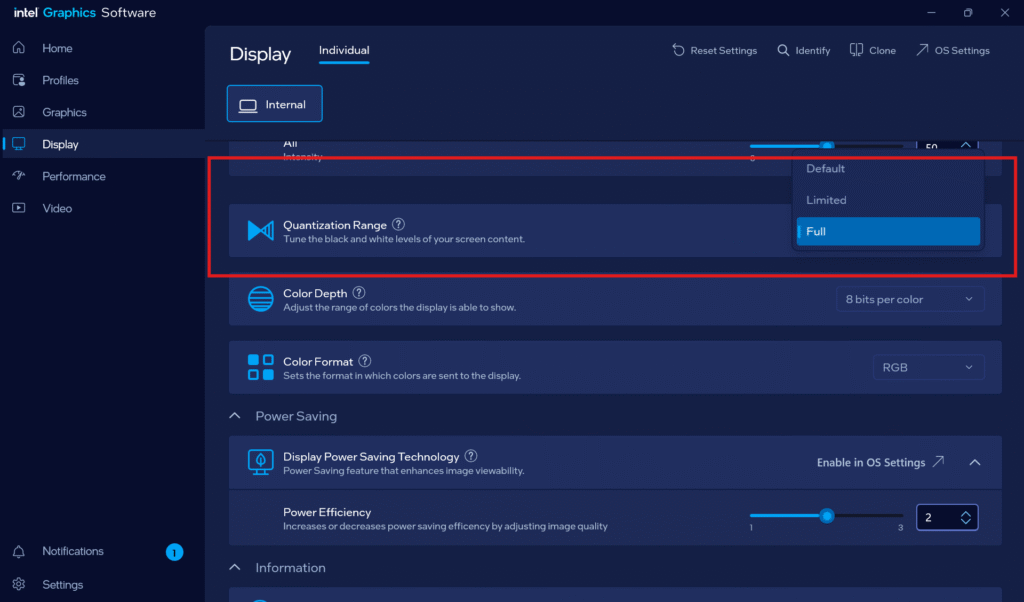
Task: Click the Reset Settings circular arrow icon
Action: (679, 50)
